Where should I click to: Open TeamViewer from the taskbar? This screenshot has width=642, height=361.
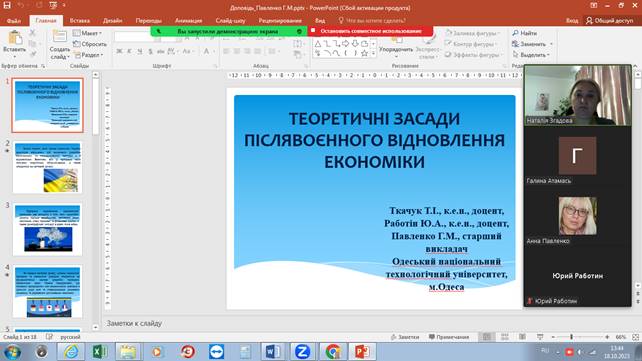point(216,351)
